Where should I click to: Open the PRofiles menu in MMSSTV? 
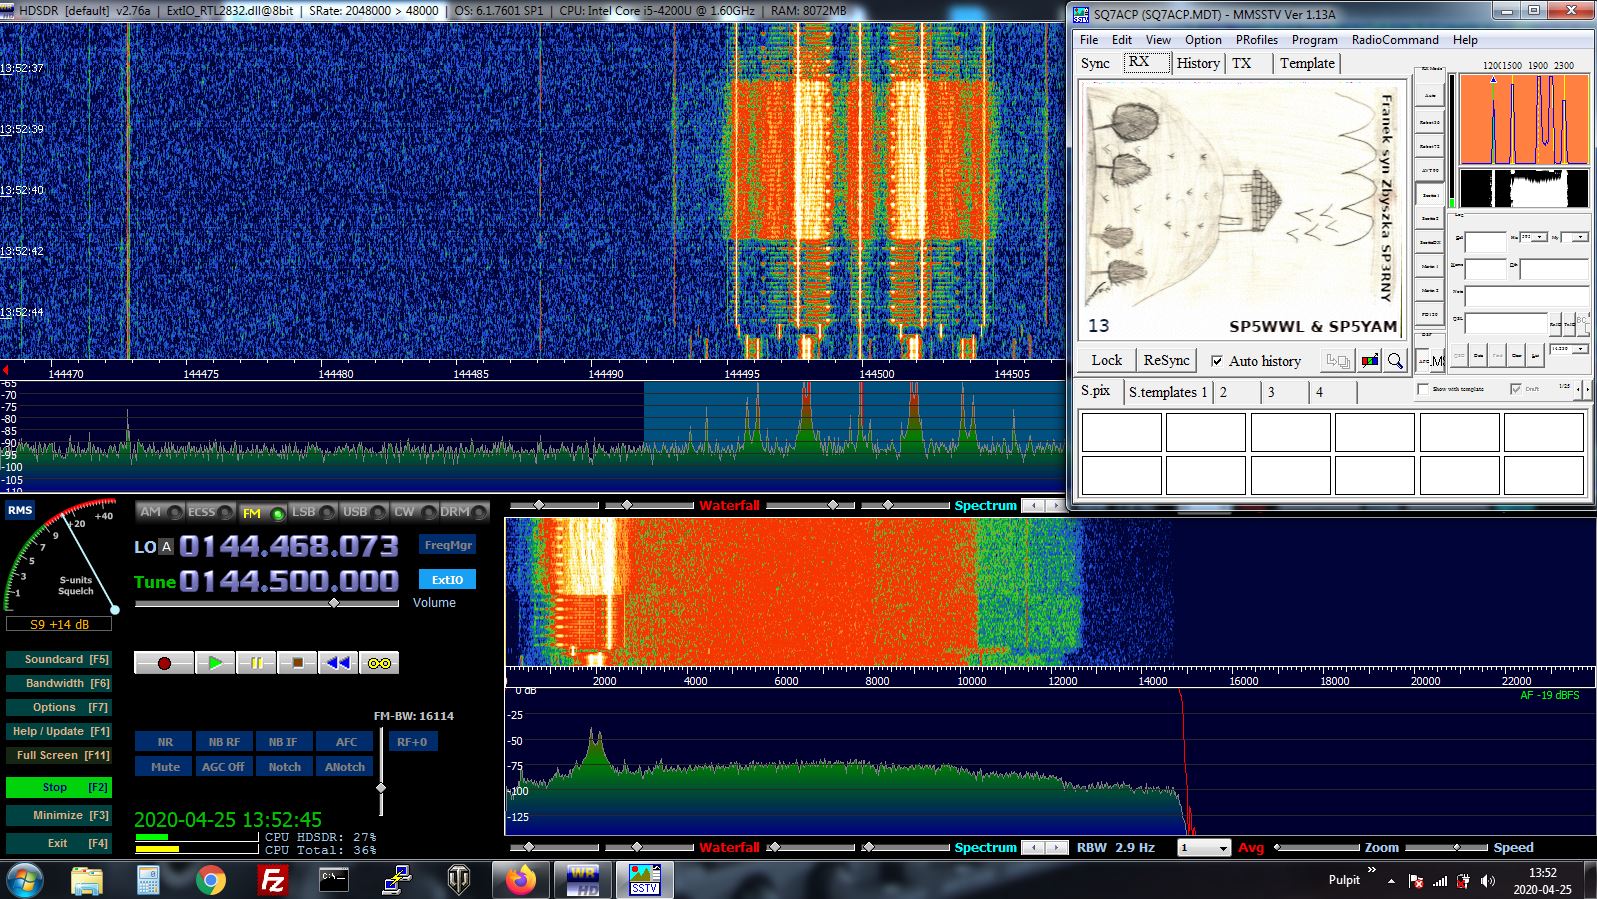point(1256,40)
